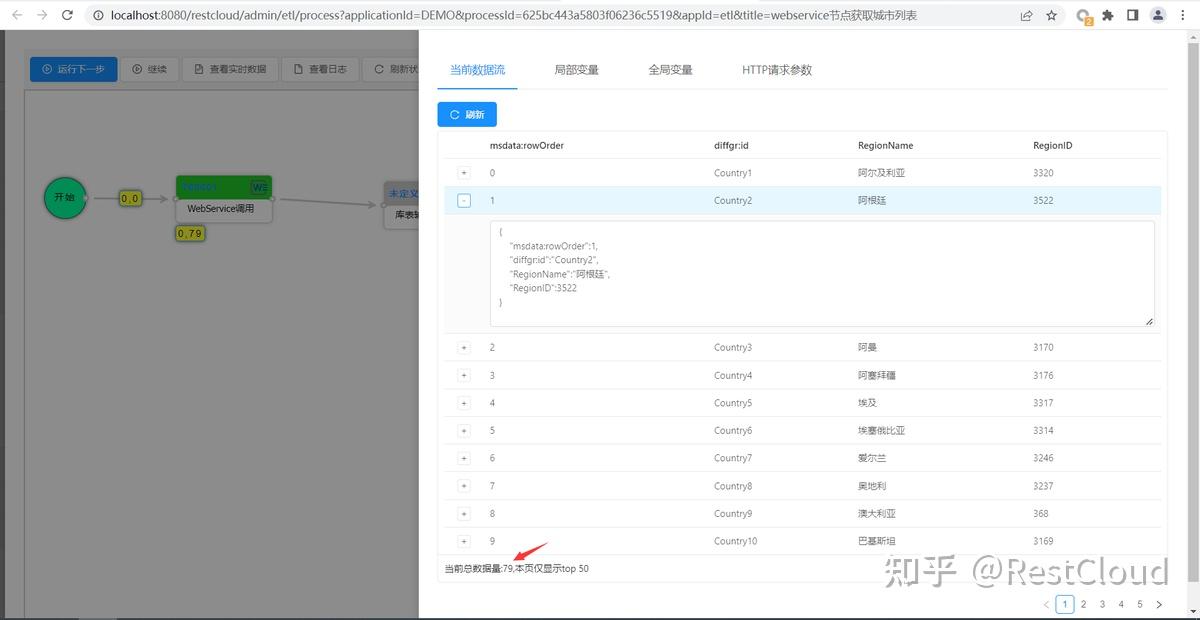1200x620 pixels.
Task: Switch to the 局部变量 tab
Action: pos(576,70)
